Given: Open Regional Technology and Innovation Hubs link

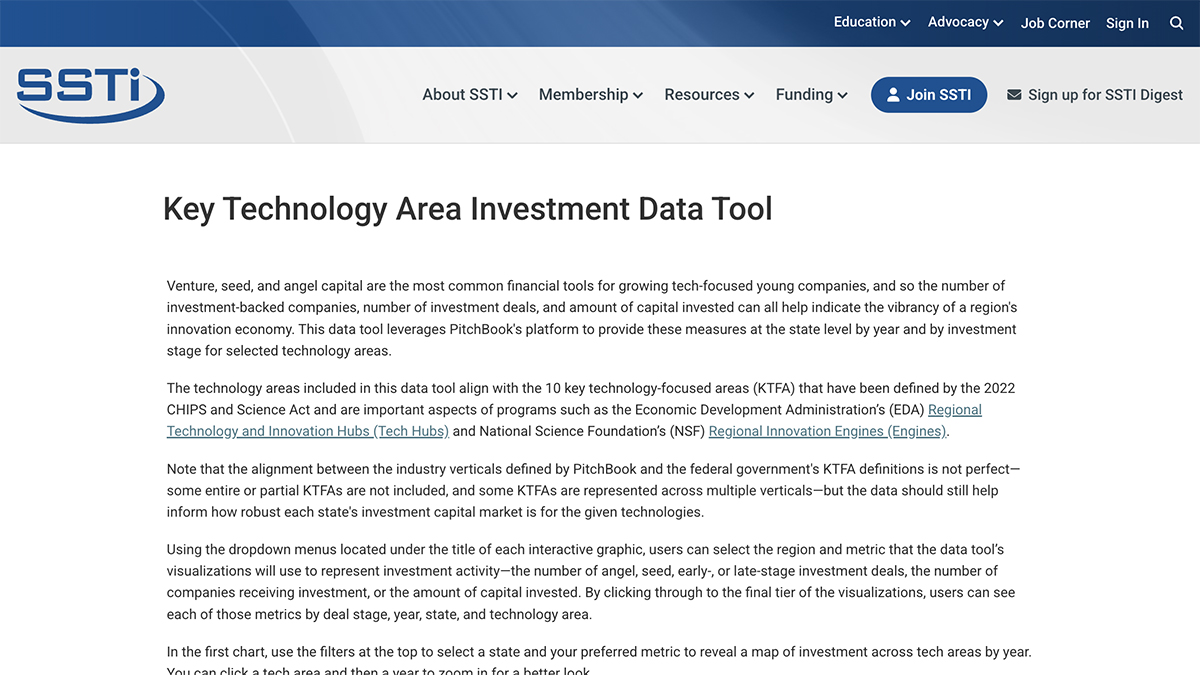Looking at the screenshot, I should pos(308,431).
